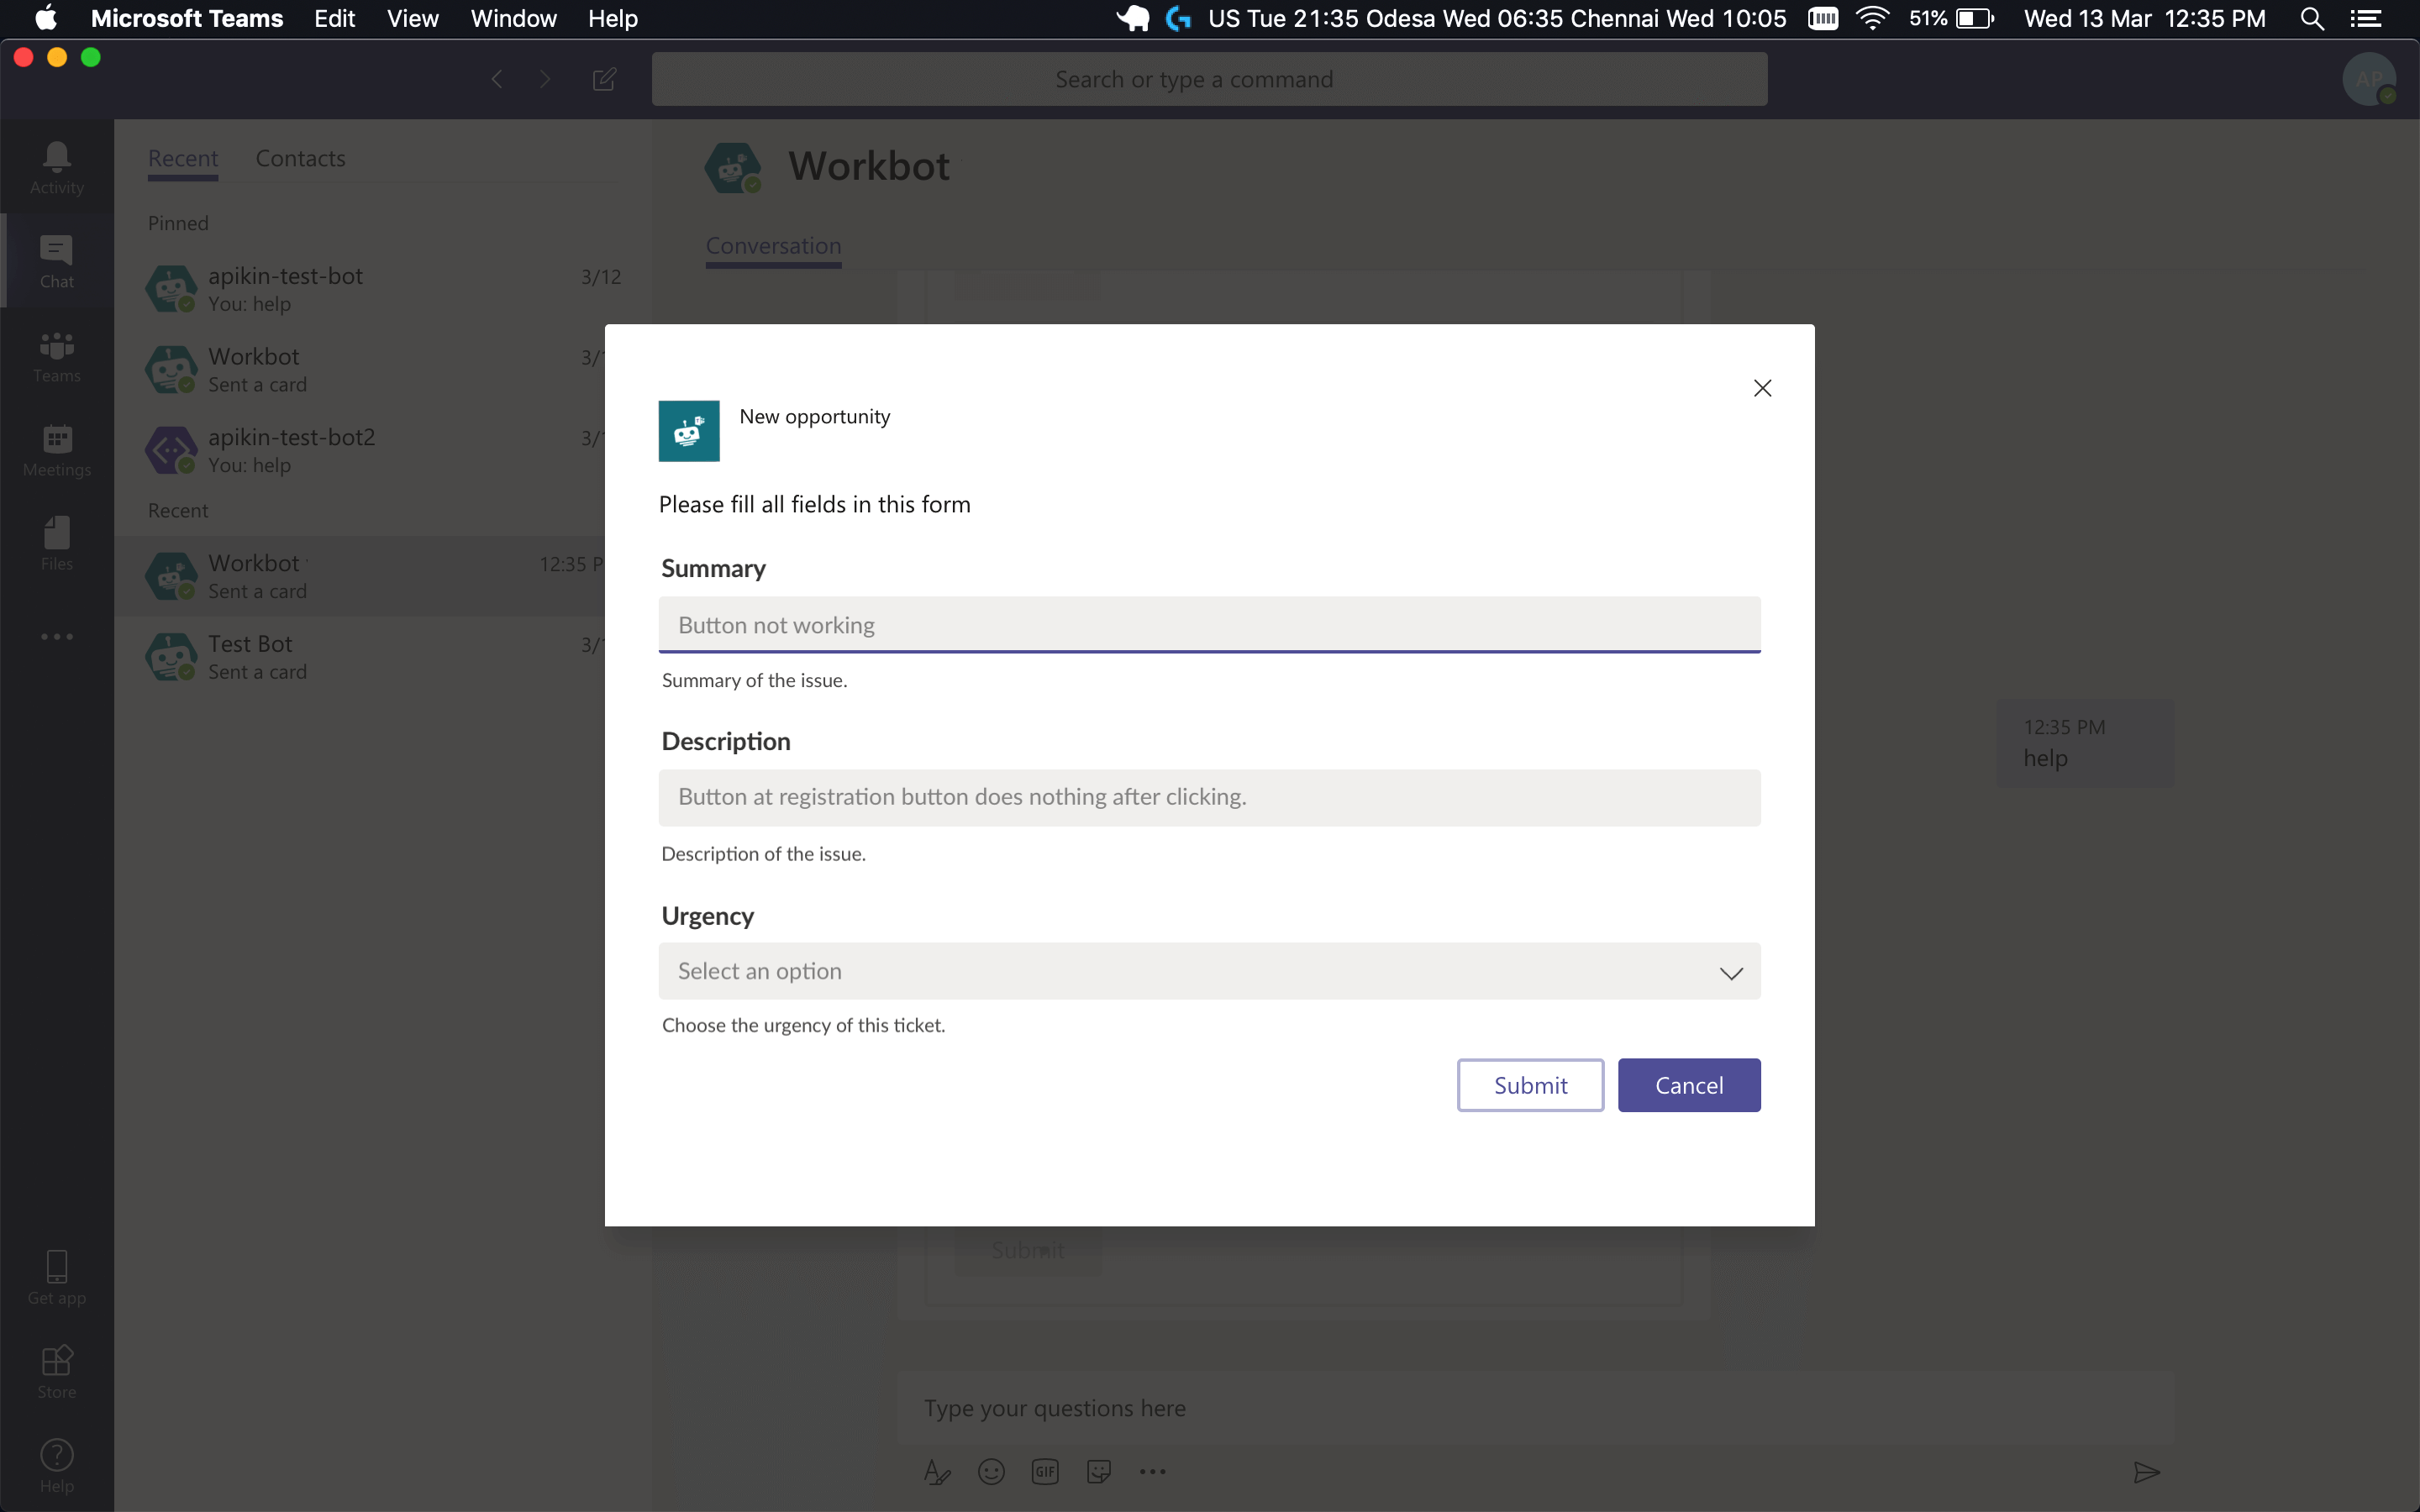
Task: Click the Summary input field
Action: coord(1209,623)
